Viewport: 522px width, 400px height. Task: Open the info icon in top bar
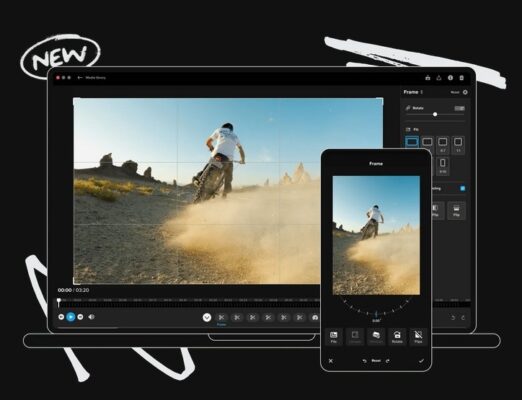pyautogui.click(x=450, y=78)
